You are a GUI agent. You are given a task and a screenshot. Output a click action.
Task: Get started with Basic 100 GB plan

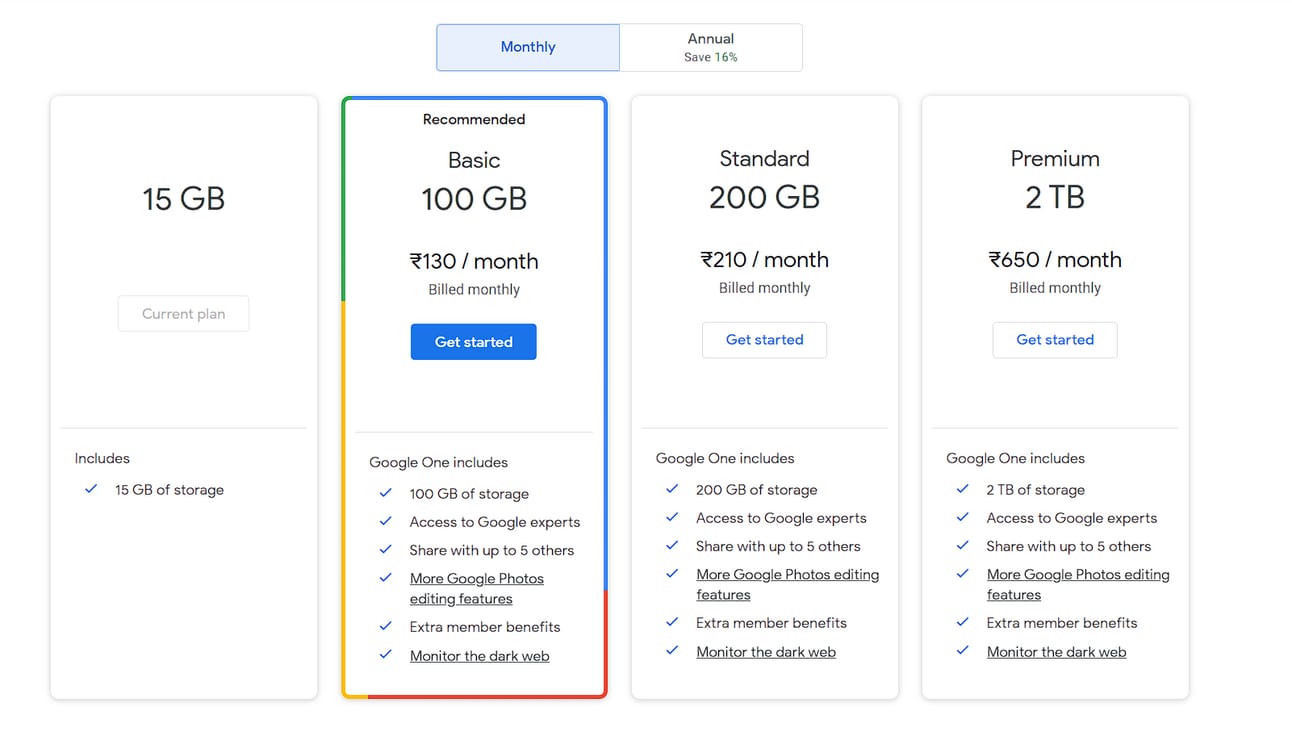(x=473, y=342)
